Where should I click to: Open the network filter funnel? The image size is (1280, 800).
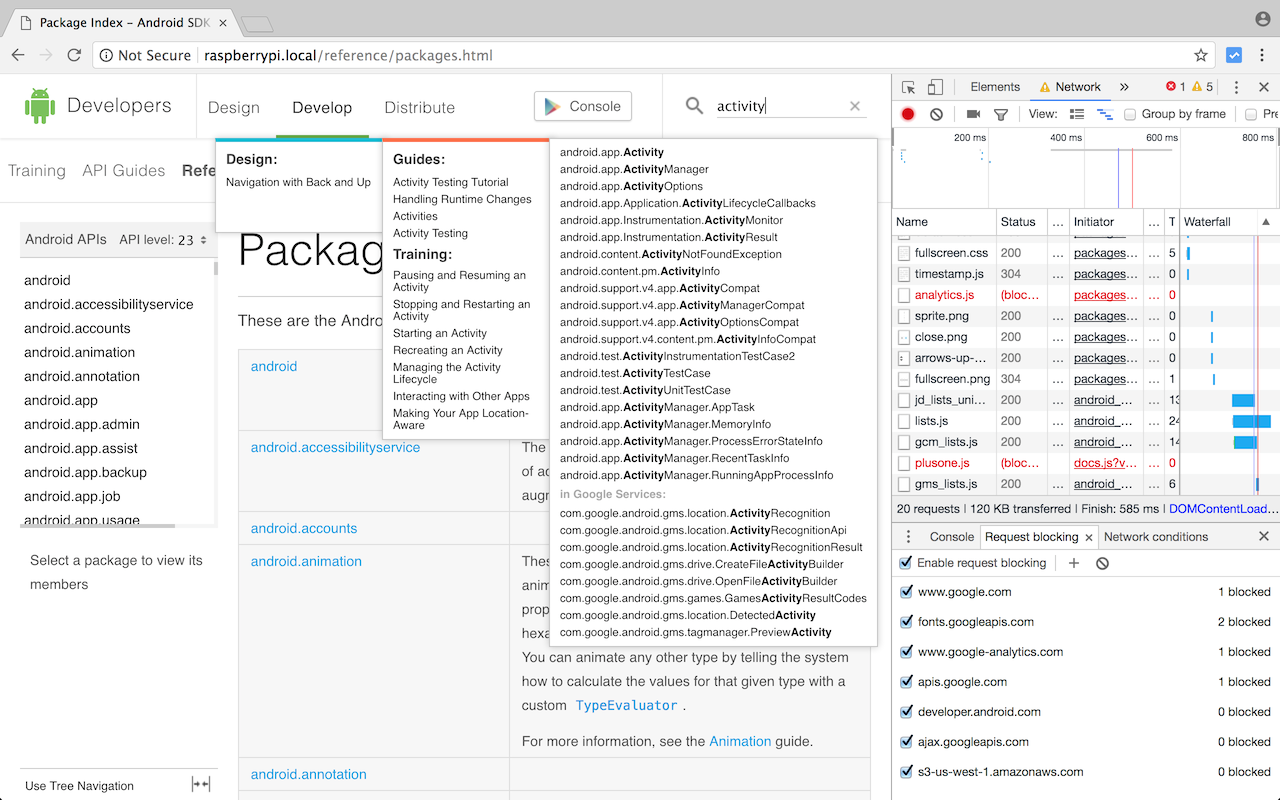click(x=1000, y=114)
